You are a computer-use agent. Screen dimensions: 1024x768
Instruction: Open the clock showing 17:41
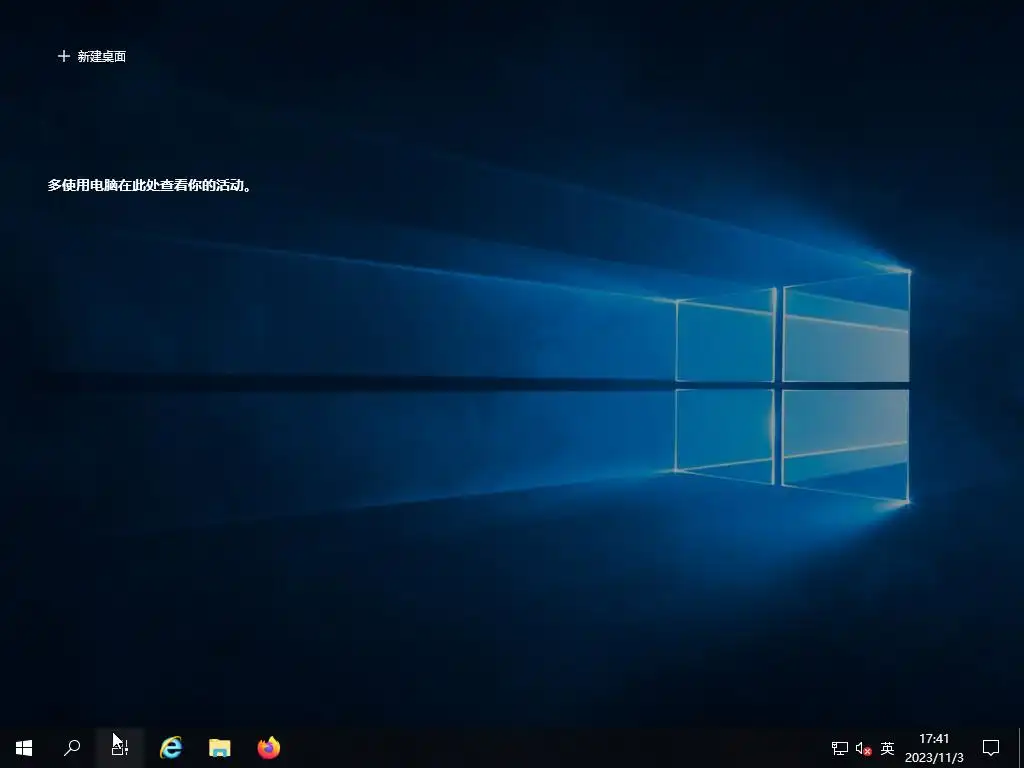pos(934,748)
